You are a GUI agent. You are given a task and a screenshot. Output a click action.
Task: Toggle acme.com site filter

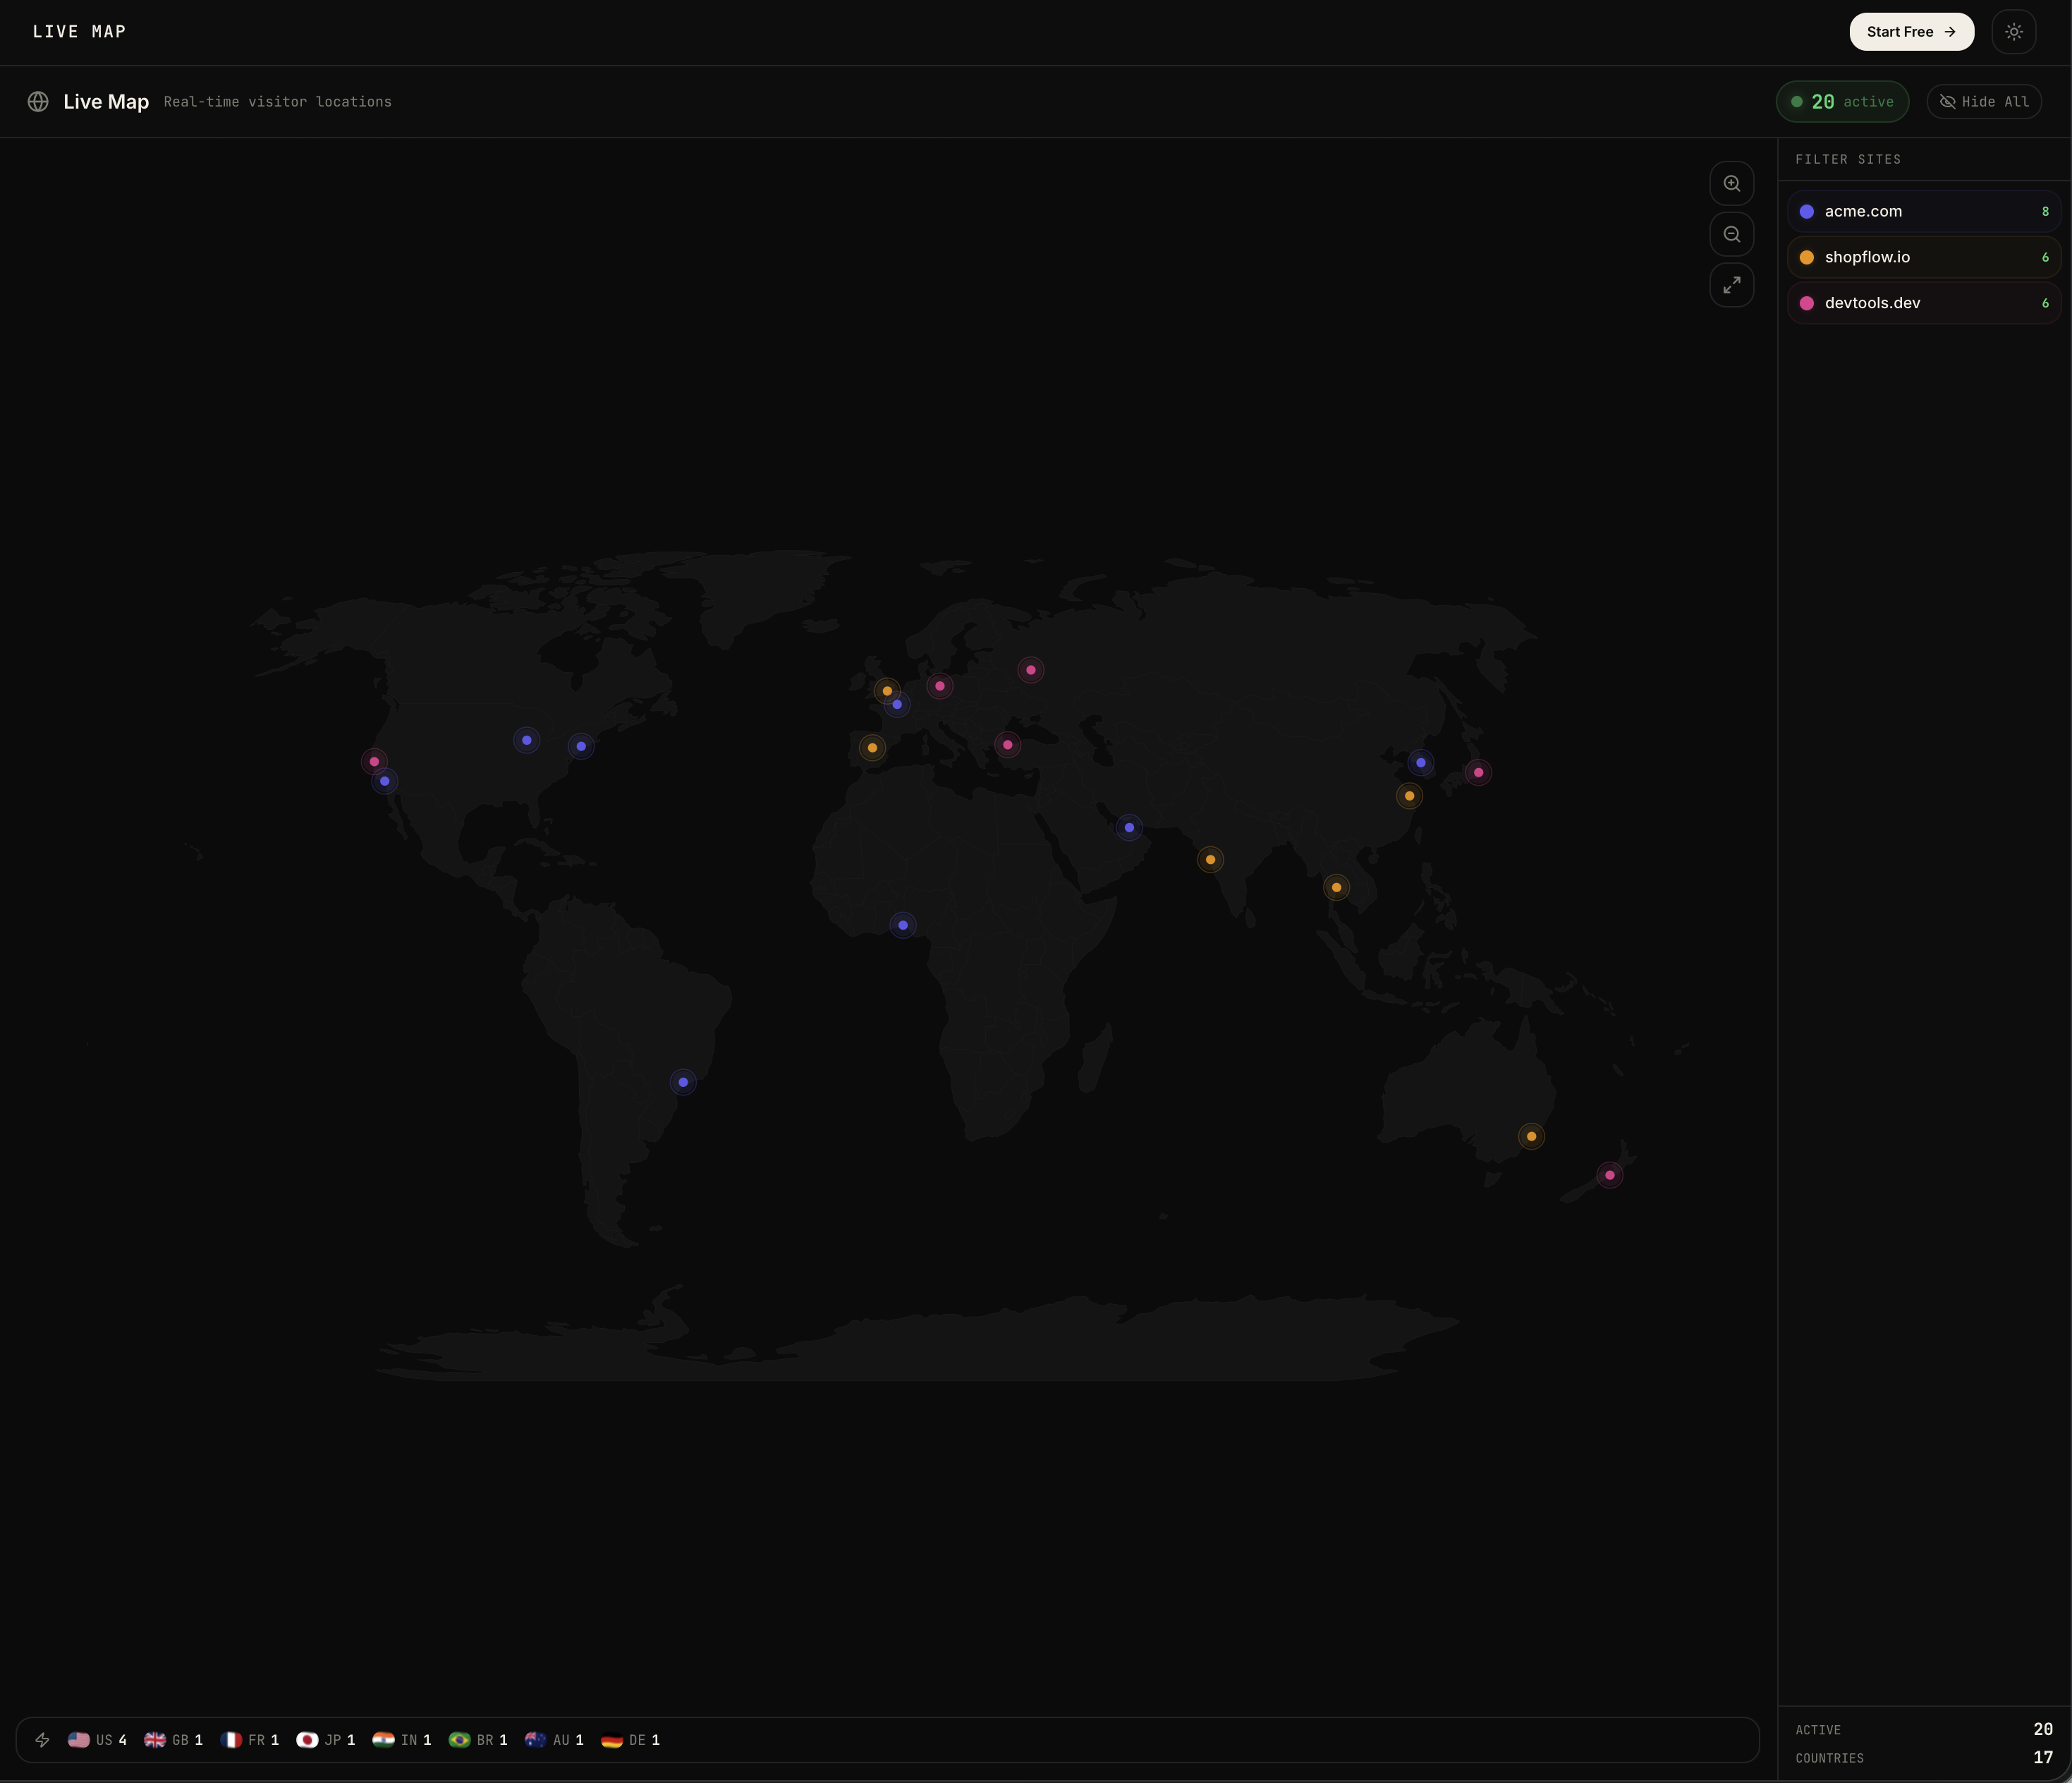(1922, 211)
